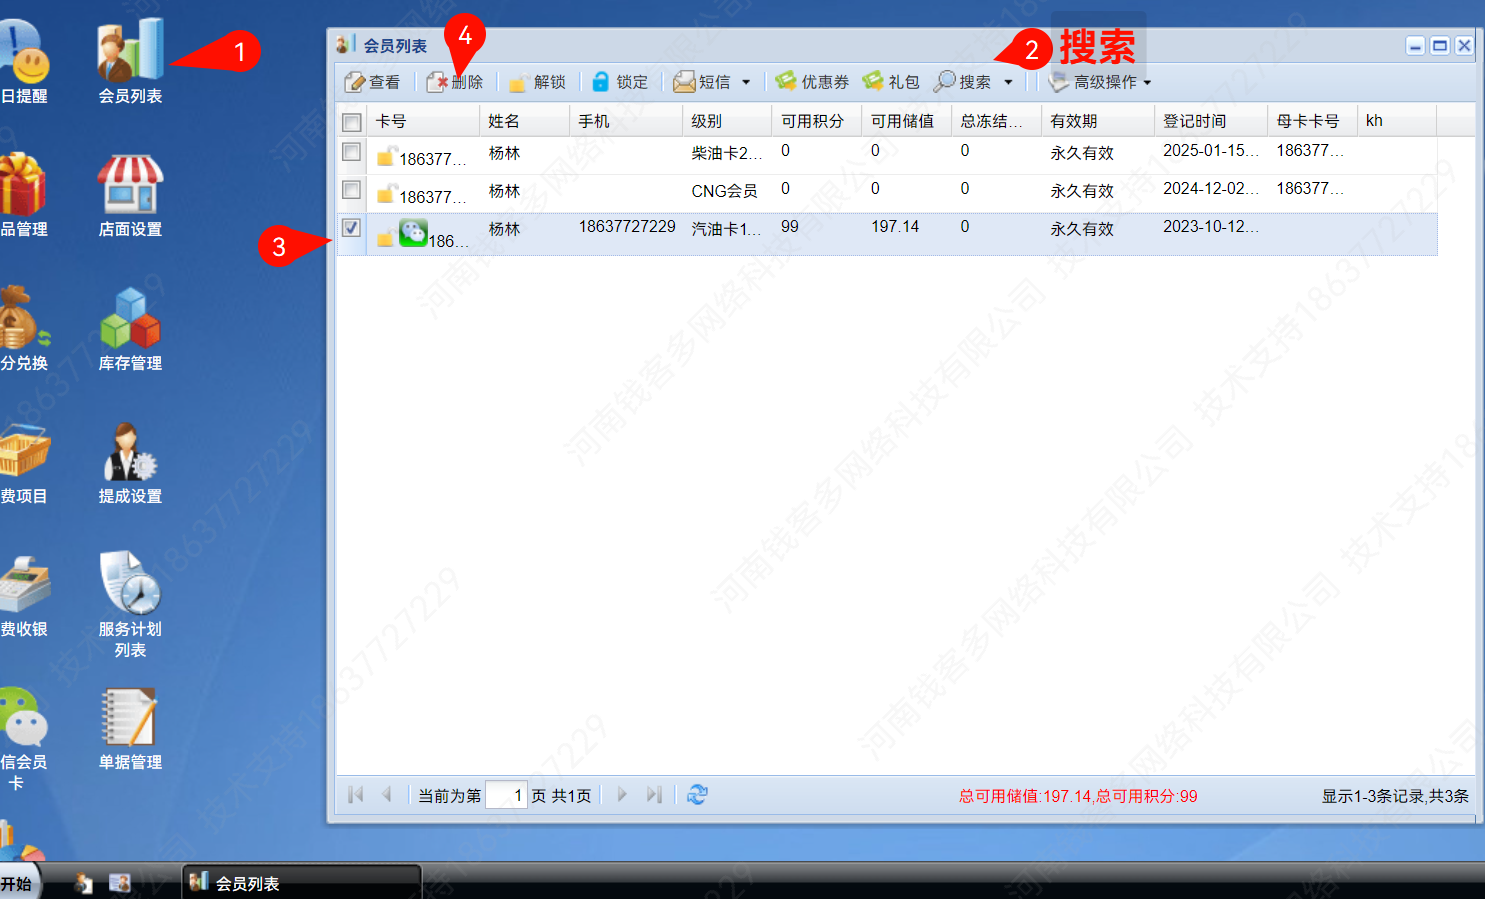Sort by 母卡卡号 column header
Viewport: 1485px width, 899px height.
pyautogui.click(x=1312, y=121)
